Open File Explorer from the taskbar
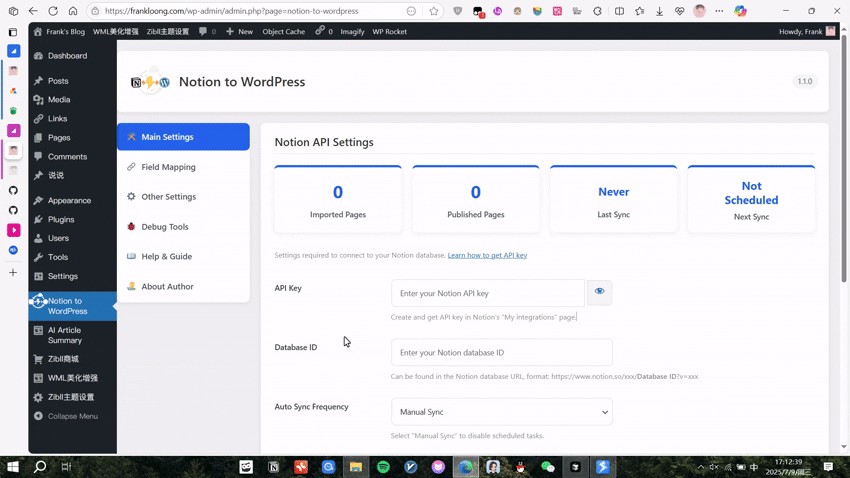The width and height of the screenshot is (850, 478). [x=356, y=467]
